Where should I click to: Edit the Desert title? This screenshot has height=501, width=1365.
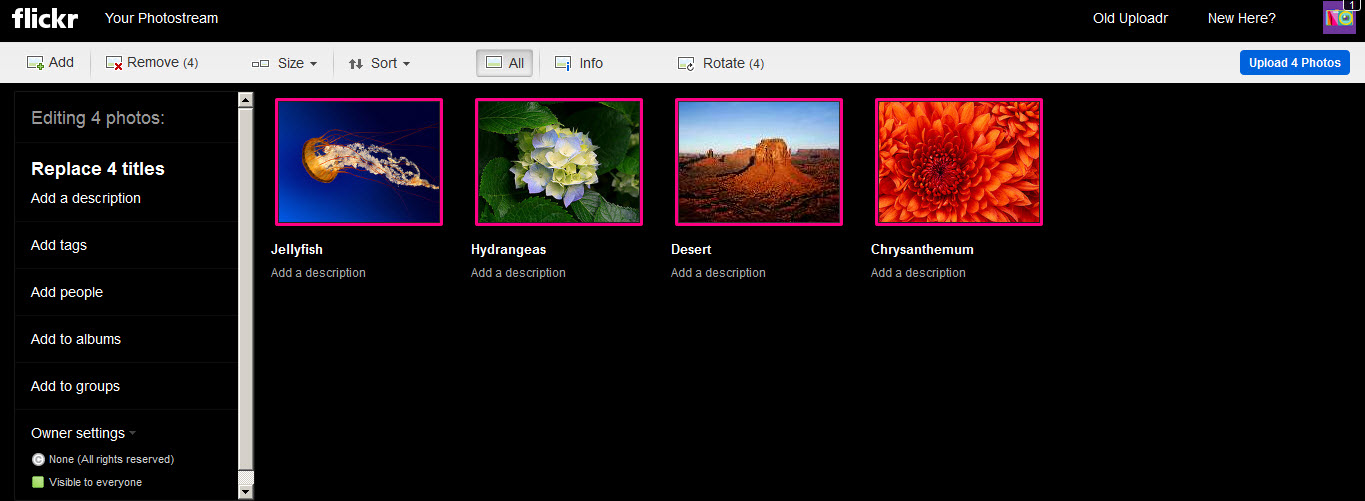click(x=691, y=250)
